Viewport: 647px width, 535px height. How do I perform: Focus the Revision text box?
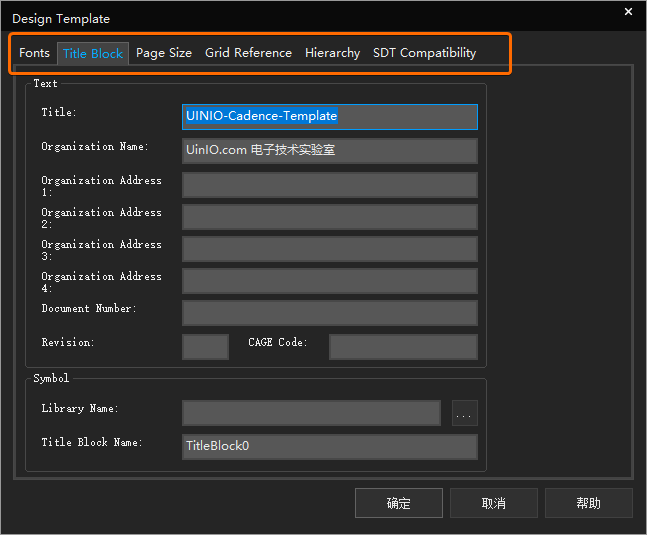[205, 347]
